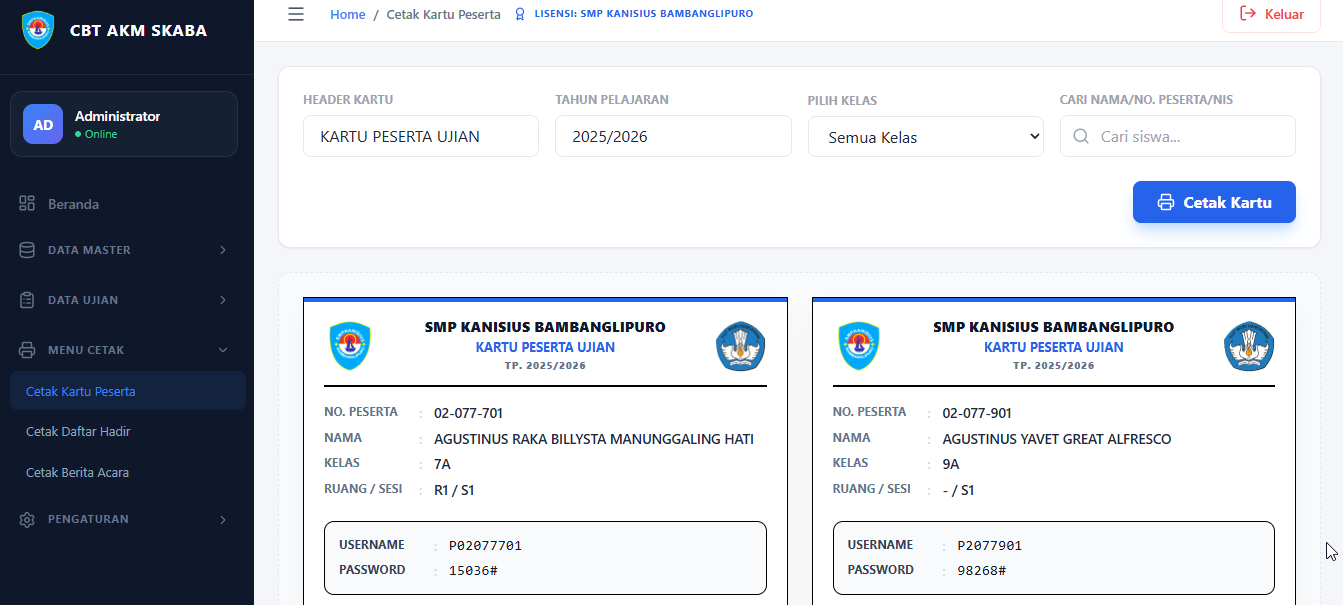Expand the Data Master chevron
The height and width of the screenshot is (605, 1343).
click(x=222, y=250)
